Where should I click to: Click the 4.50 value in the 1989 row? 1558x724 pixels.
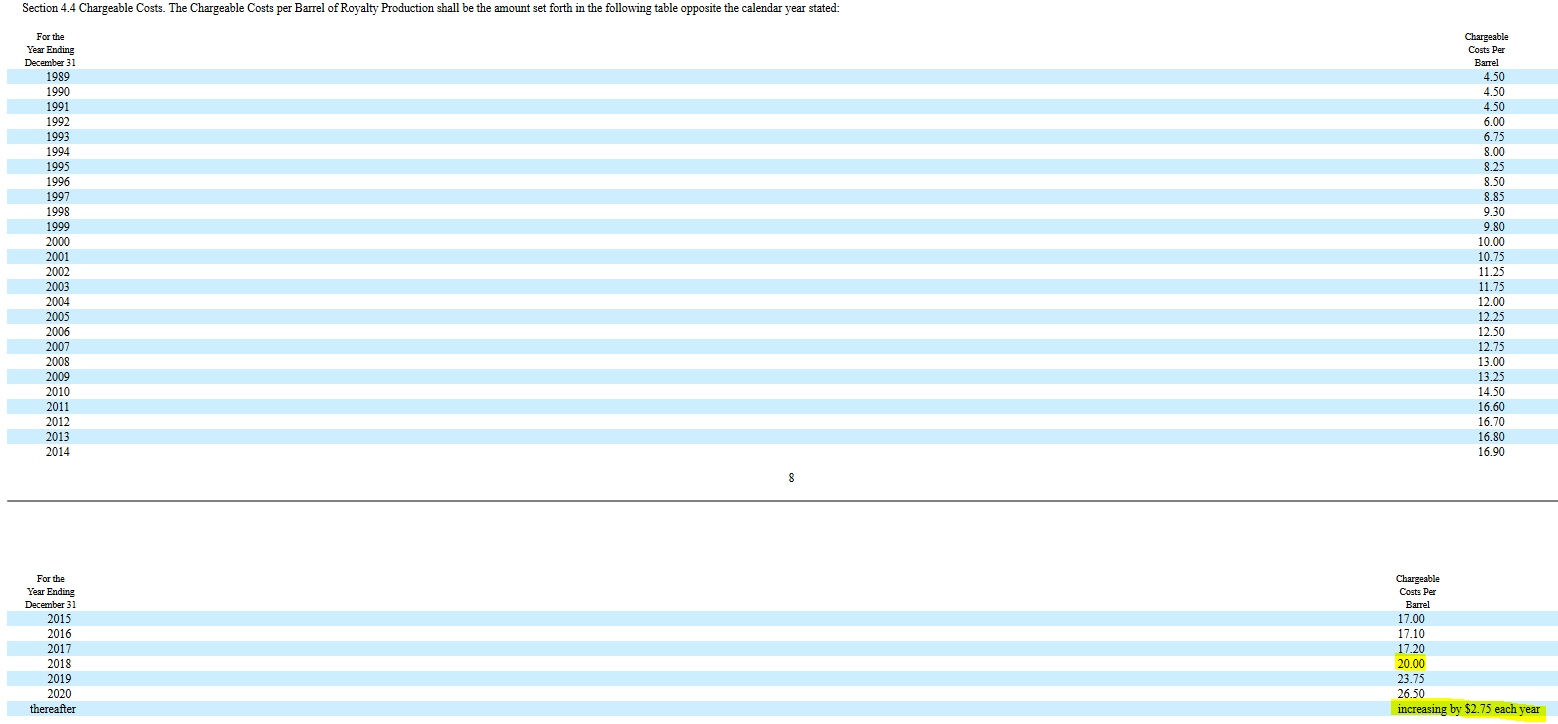[1494, 76]
